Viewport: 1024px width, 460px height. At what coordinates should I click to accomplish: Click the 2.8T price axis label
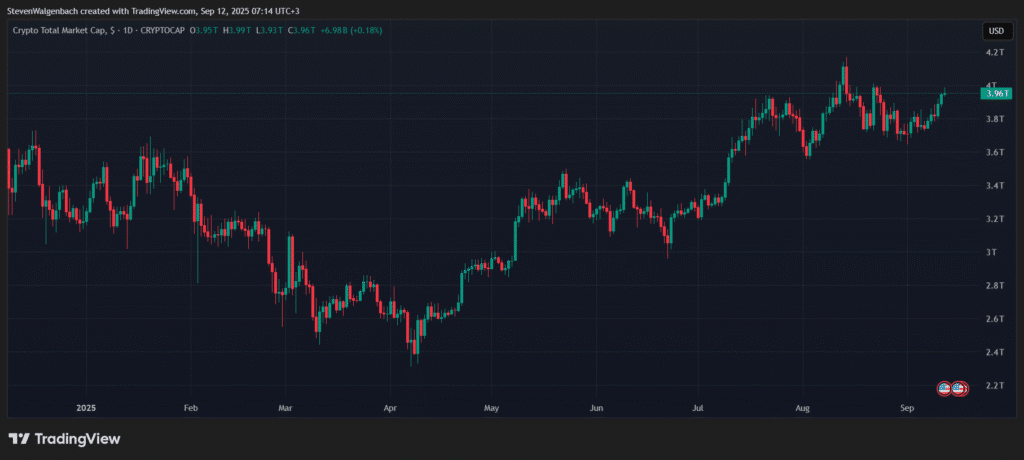(x=995, y=286)
